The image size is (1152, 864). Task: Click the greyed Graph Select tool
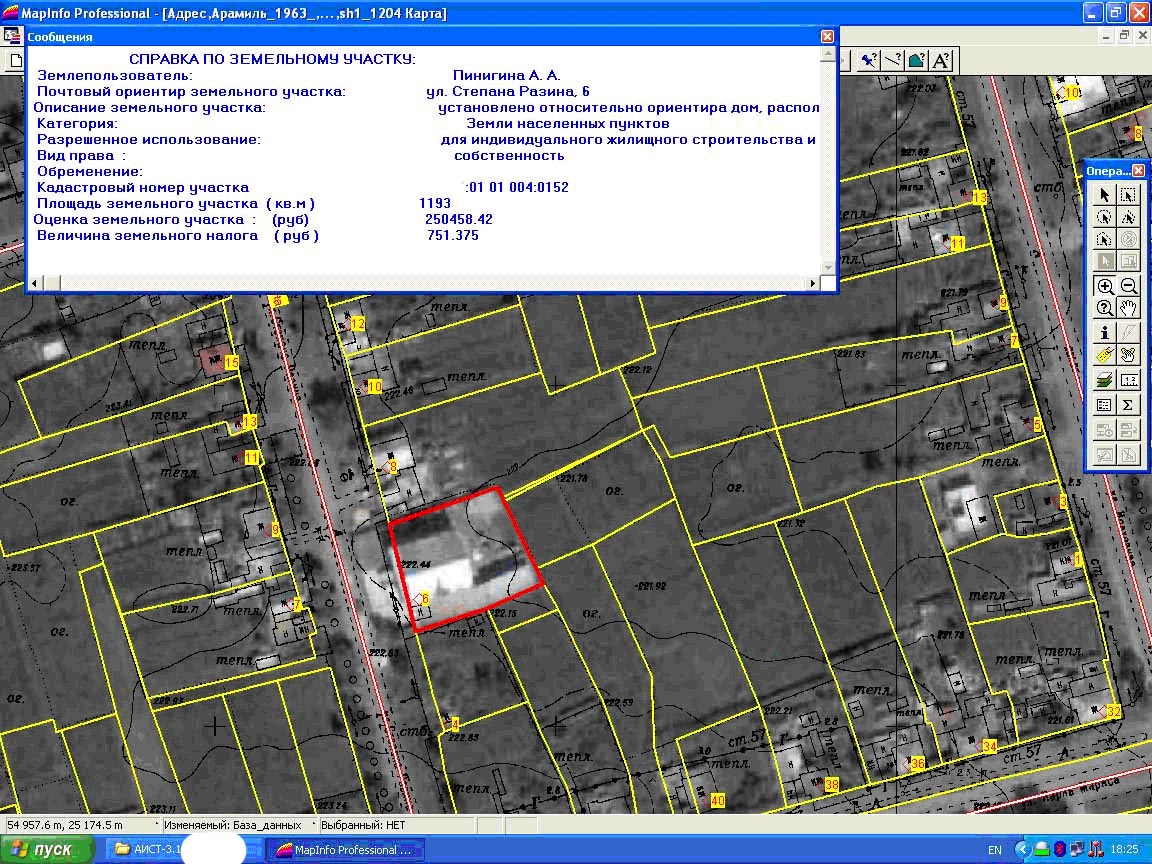tap(1128, 261)
